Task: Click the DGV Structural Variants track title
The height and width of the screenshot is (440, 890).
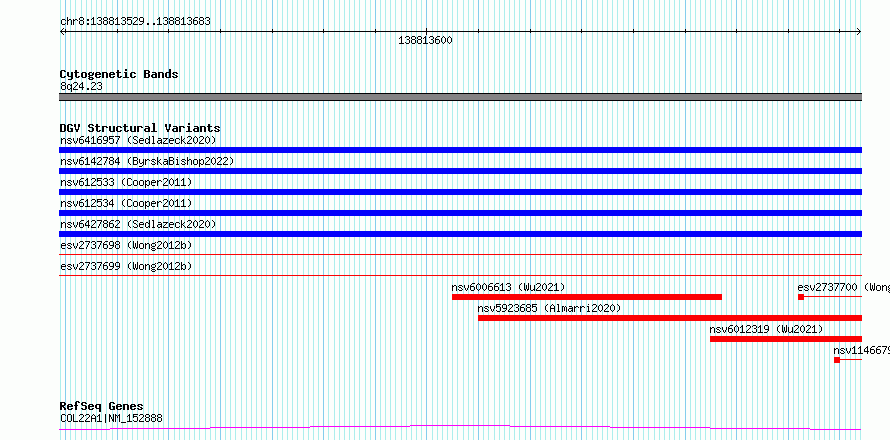Action: 140,128
